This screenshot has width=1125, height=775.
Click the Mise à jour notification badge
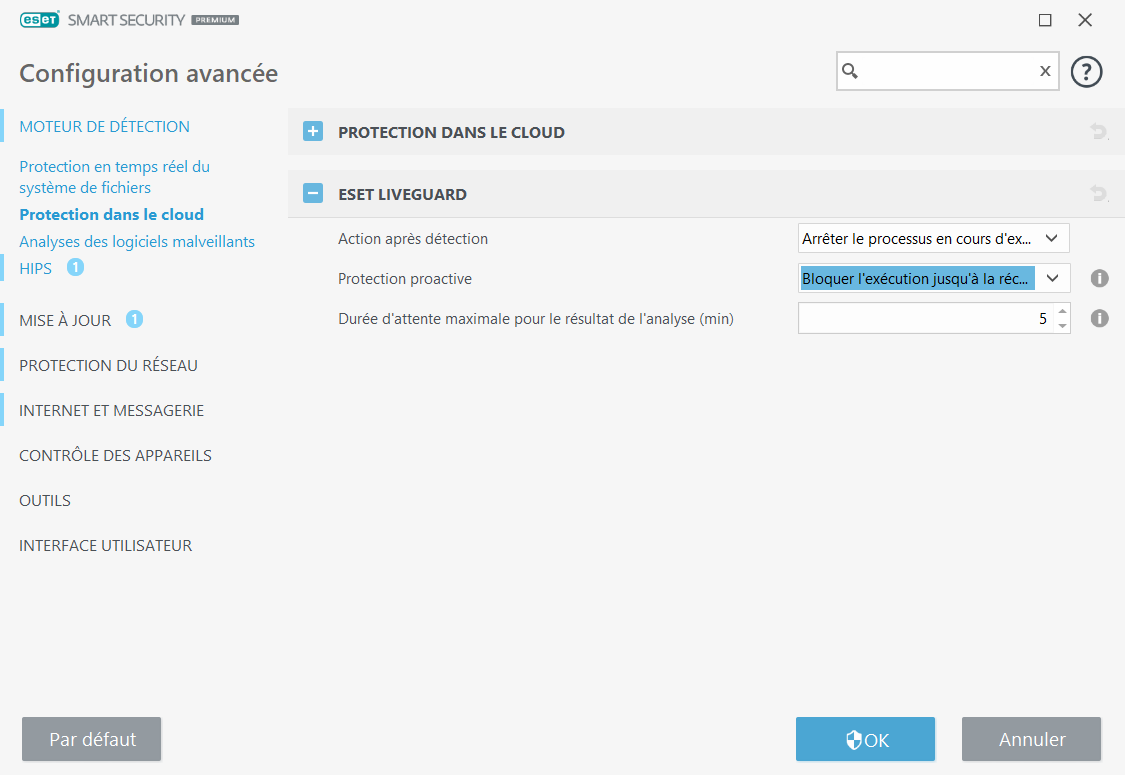pos(134,319)
